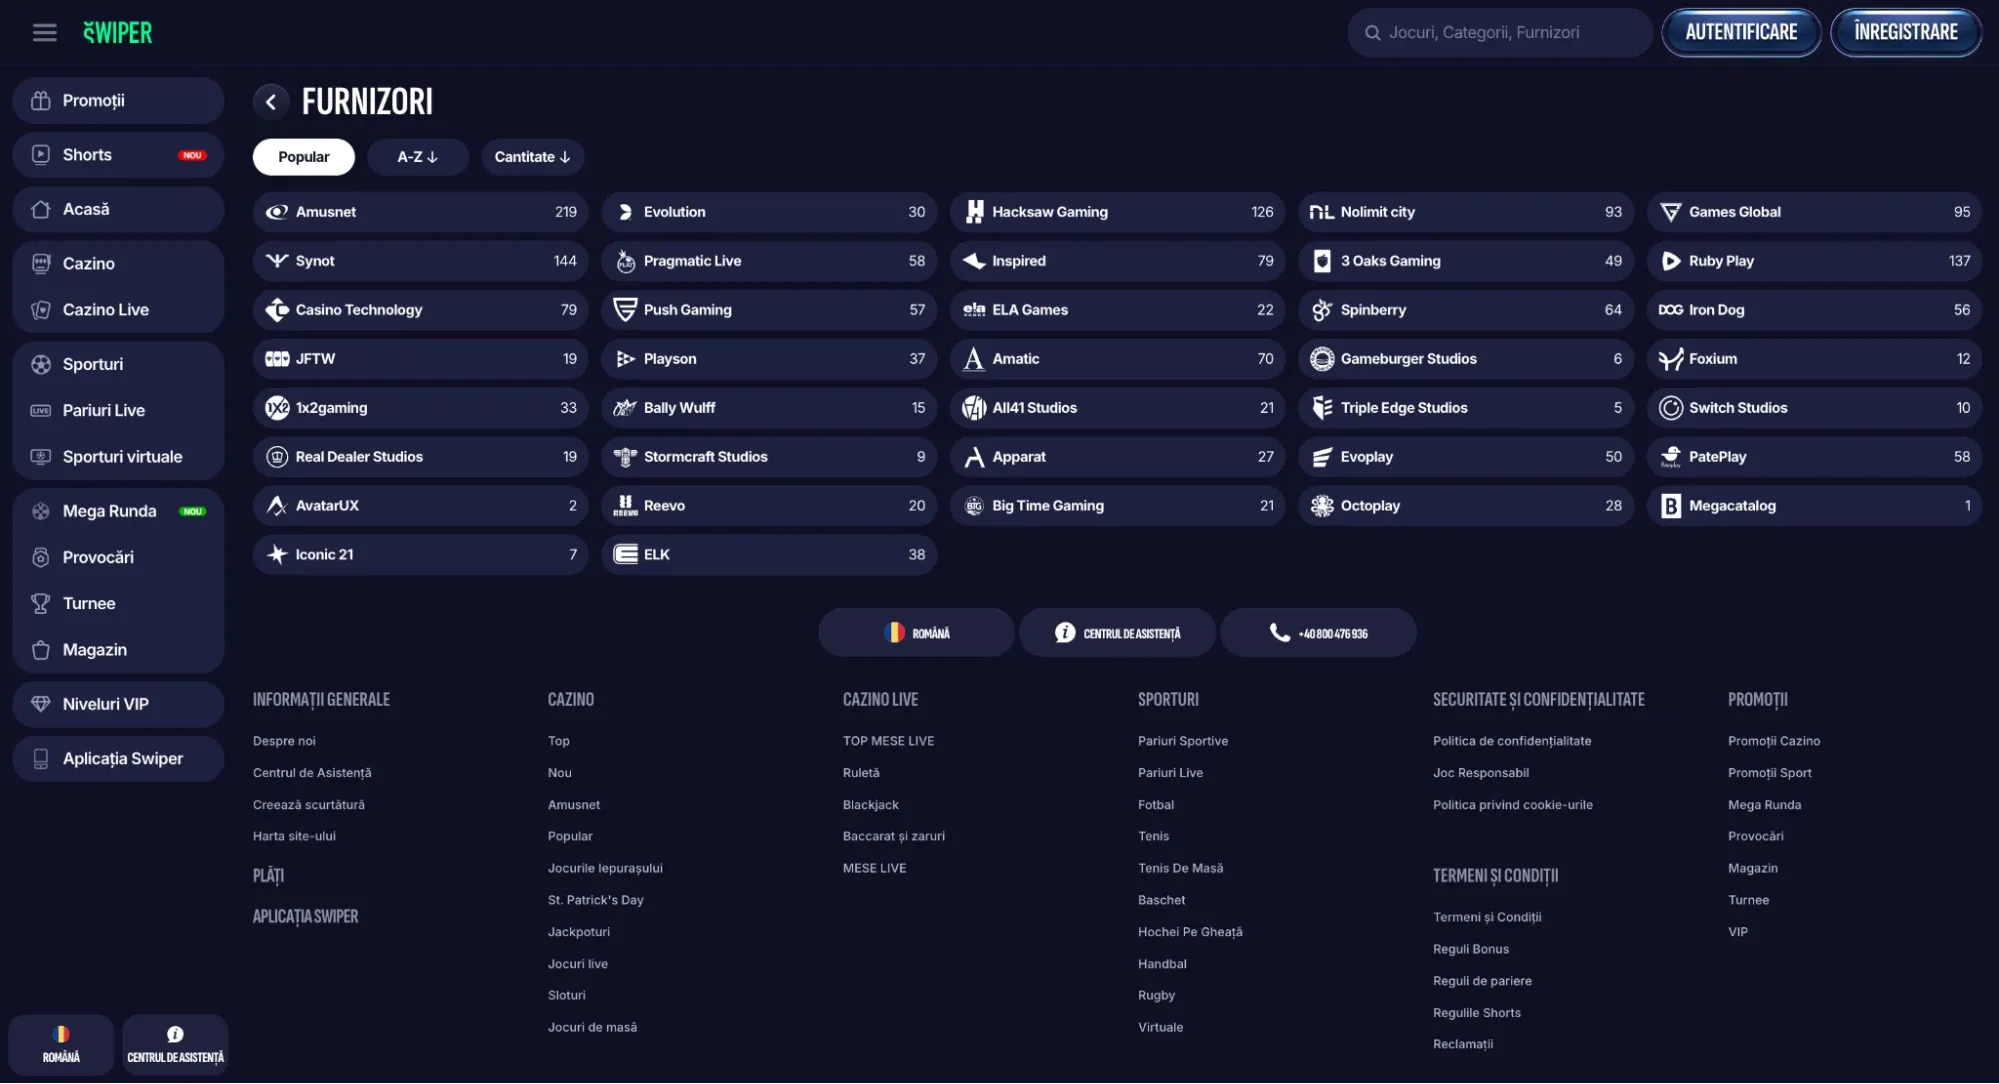The width and height of the screenshot is (1999, 1084).
Task: Click the games search input field
Action: (x=1500, y=32)
